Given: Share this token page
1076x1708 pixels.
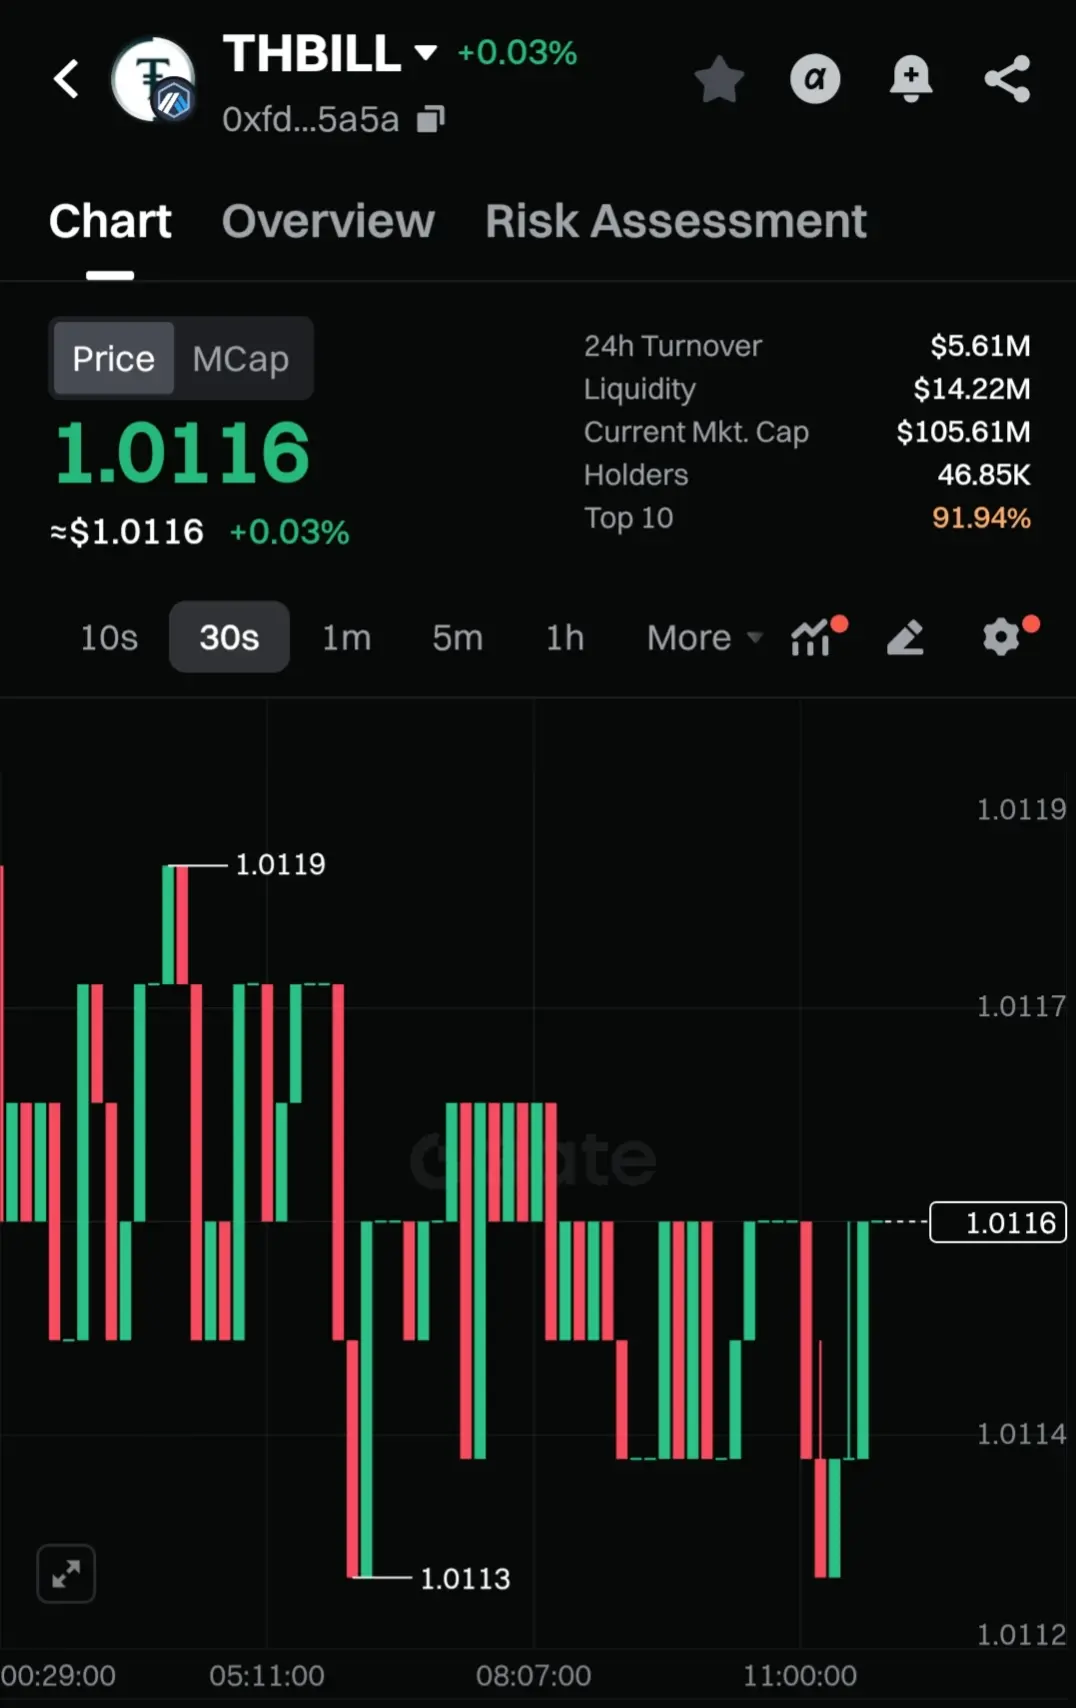Looking at the screenshot, I should pos(1007,79).
